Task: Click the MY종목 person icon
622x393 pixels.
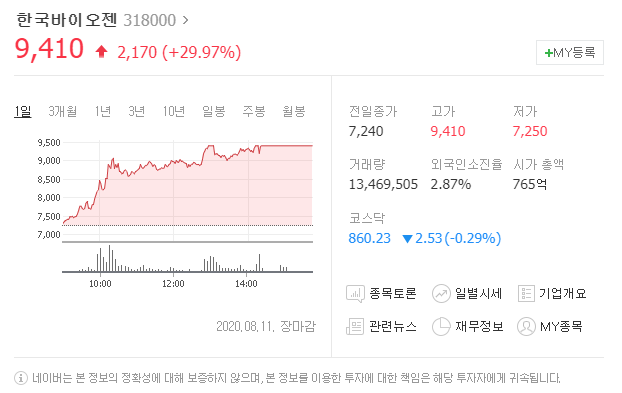Action: tap(526, 327)
